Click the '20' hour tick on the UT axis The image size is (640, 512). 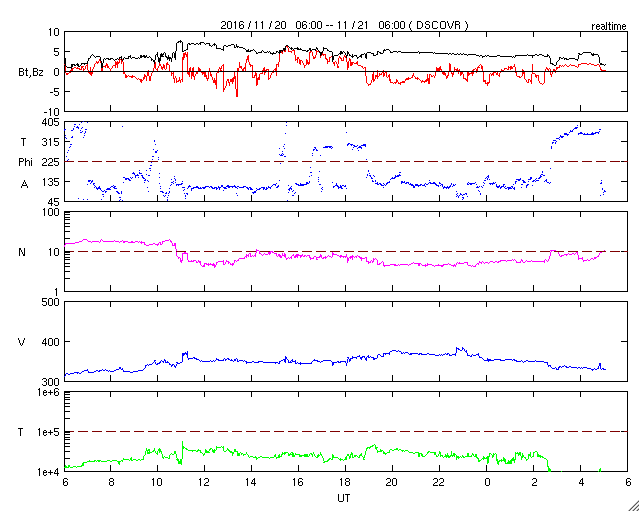point(392,483)
